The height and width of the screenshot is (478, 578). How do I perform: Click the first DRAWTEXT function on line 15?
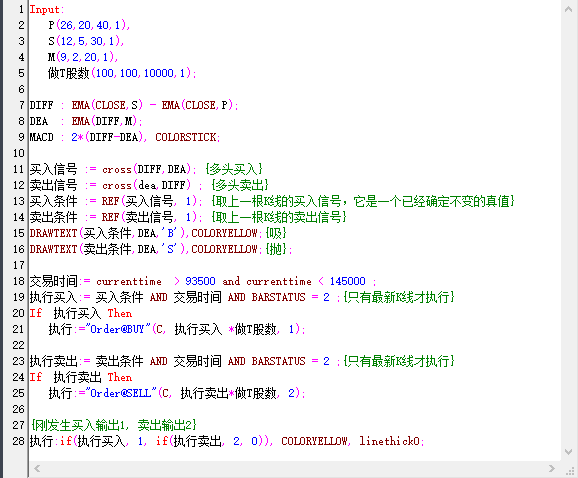pyautogui.click(x=53, y=233)
